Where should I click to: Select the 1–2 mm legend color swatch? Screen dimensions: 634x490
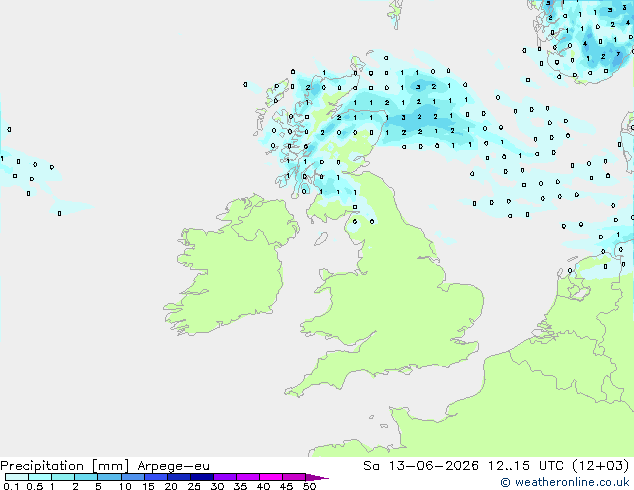(63, 477)
